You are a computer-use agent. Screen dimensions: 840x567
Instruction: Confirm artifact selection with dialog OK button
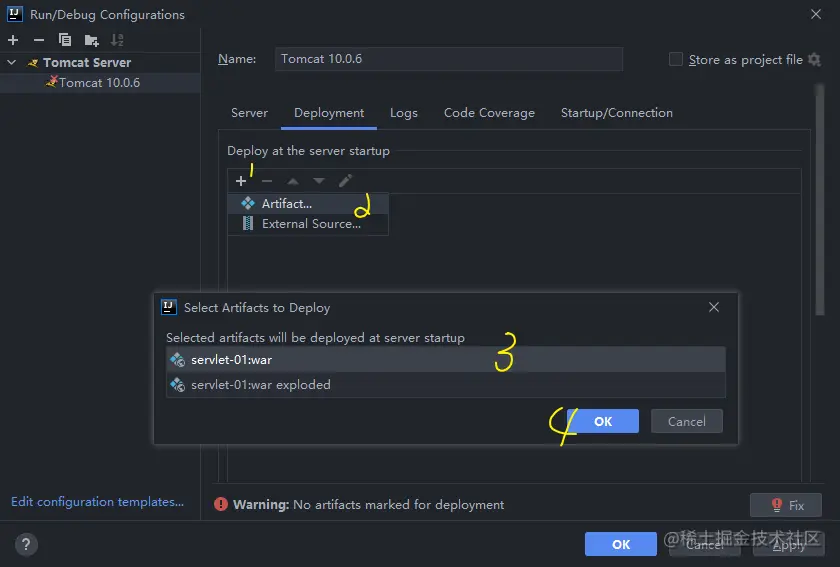point(603,421)
